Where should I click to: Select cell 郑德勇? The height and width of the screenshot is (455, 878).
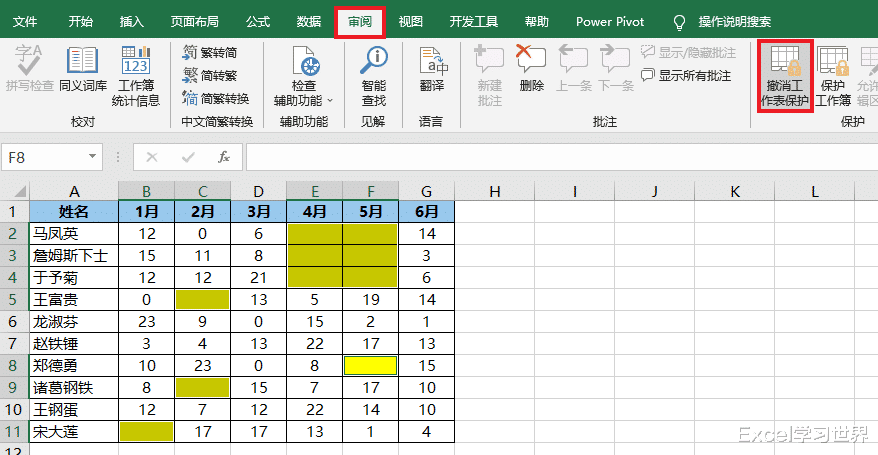click(x=74, y=365)
